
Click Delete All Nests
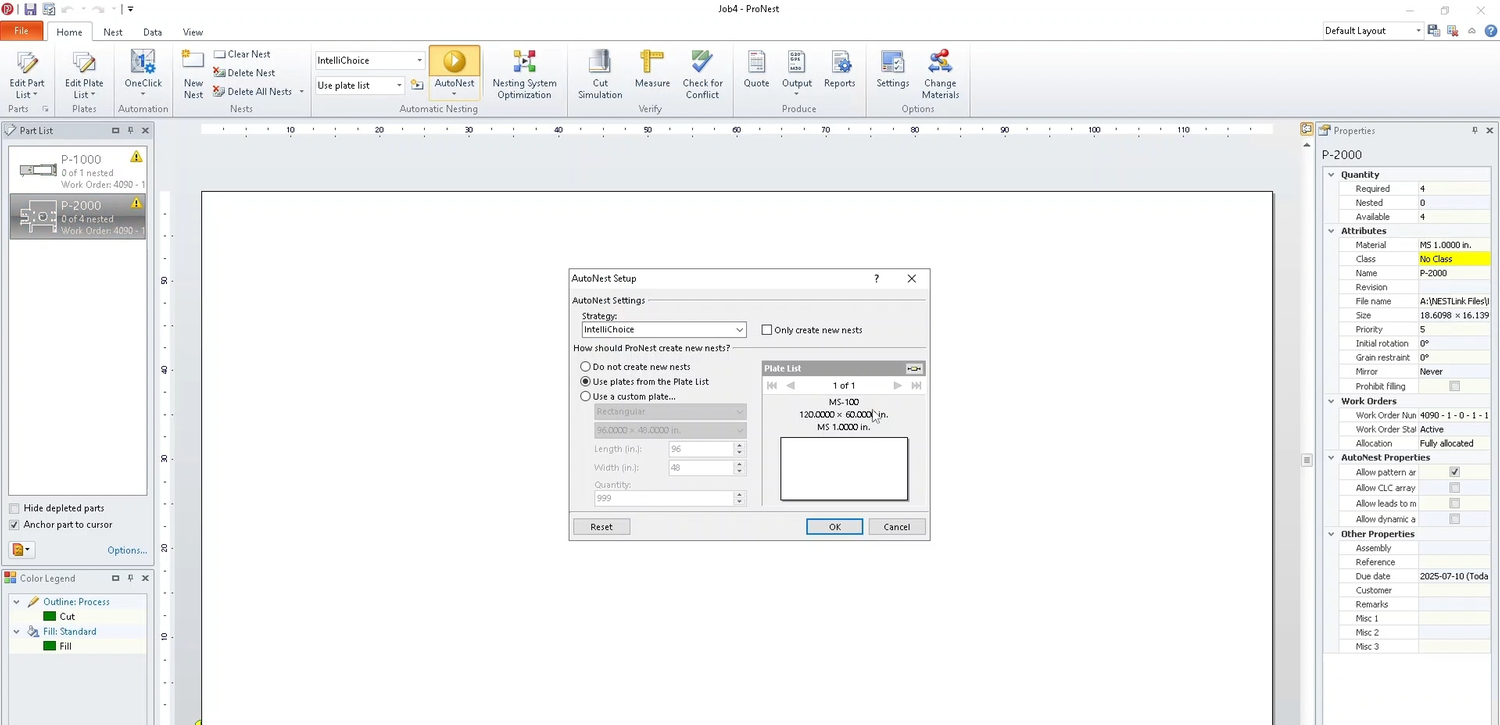pos(252,91)
